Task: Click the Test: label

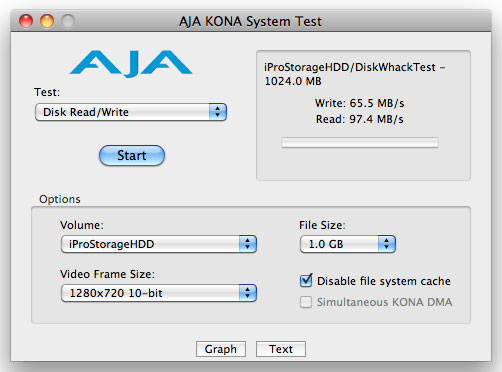Action: (47, 92)
